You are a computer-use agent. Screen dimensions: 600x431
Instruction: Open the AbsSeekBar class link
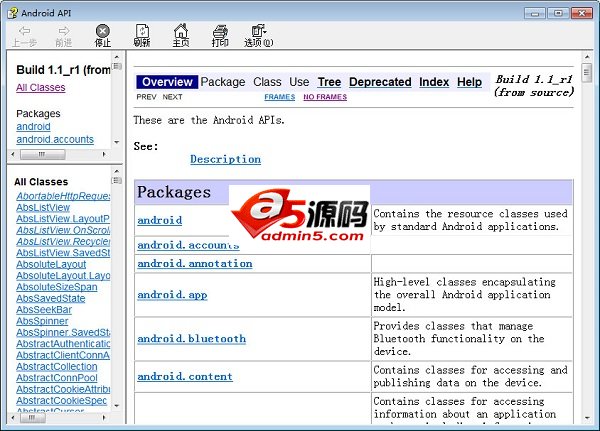point(44,310)
